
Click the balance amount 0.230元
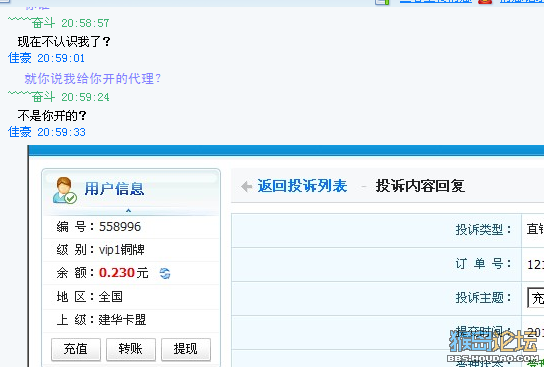(x=124, y=273)
